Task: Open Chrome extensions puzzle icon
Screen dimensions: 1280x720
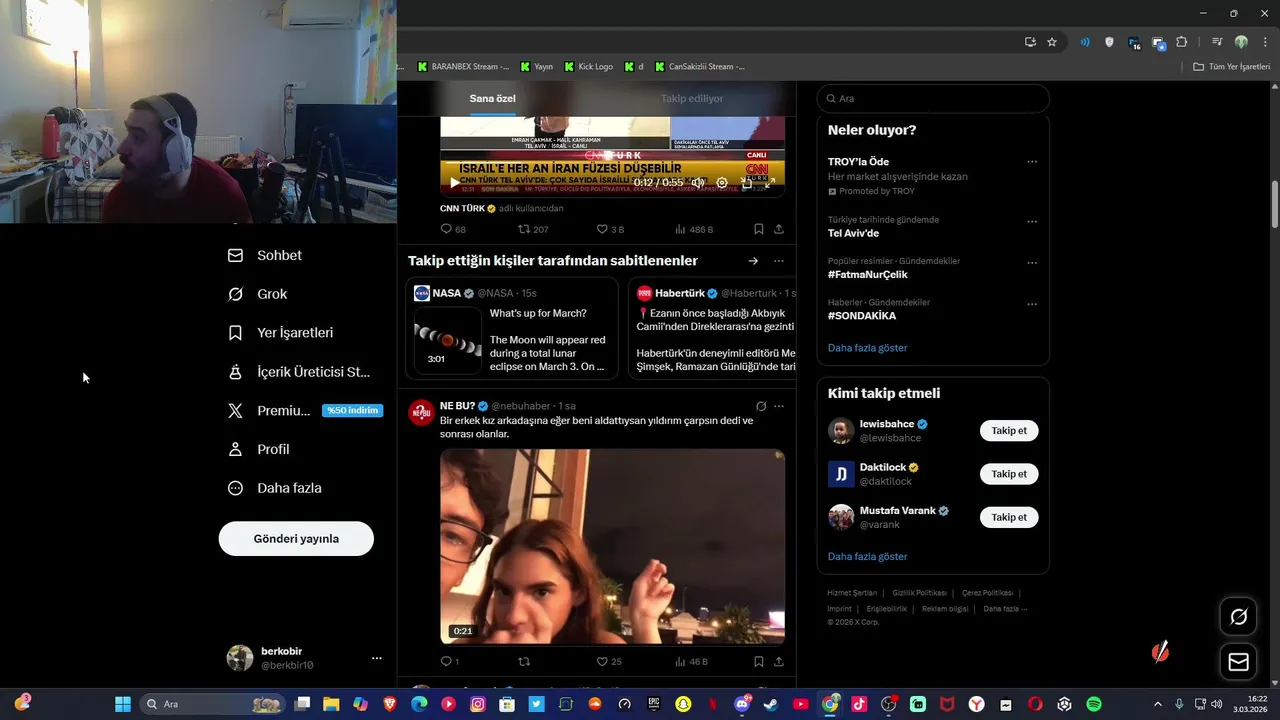Action: click(x=1182, y=42)
